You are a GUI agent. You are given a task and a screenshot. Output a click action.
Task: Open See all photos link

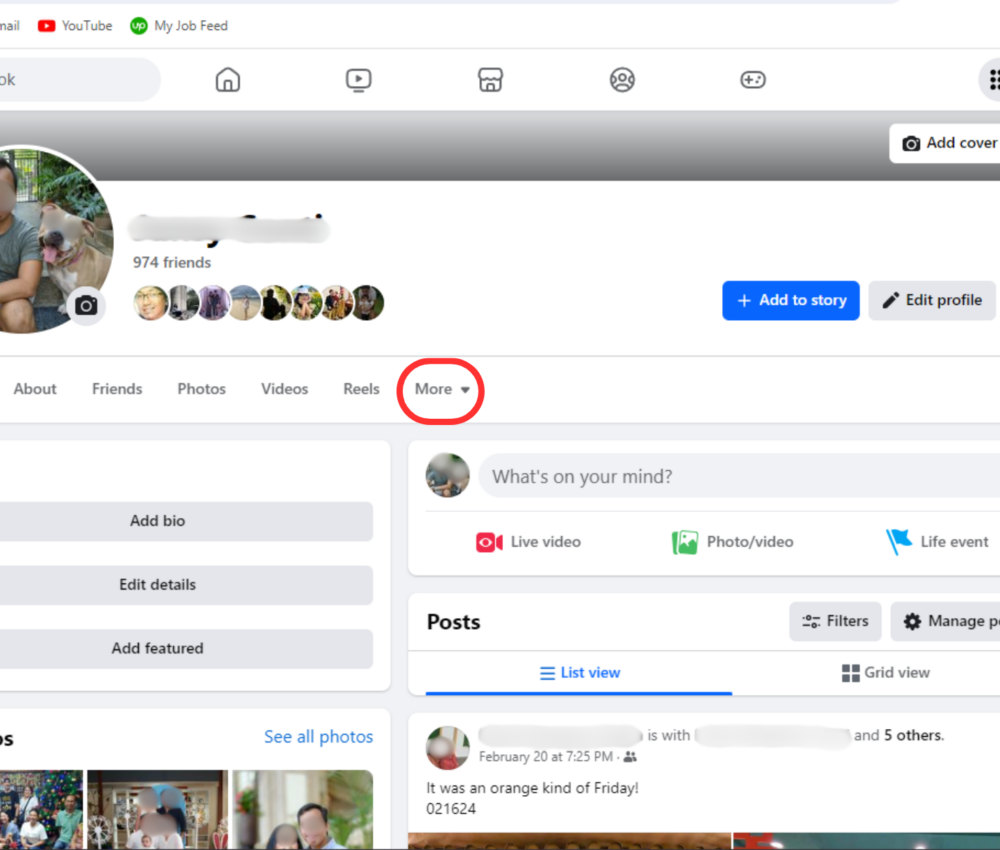click(x=318, y=736)
